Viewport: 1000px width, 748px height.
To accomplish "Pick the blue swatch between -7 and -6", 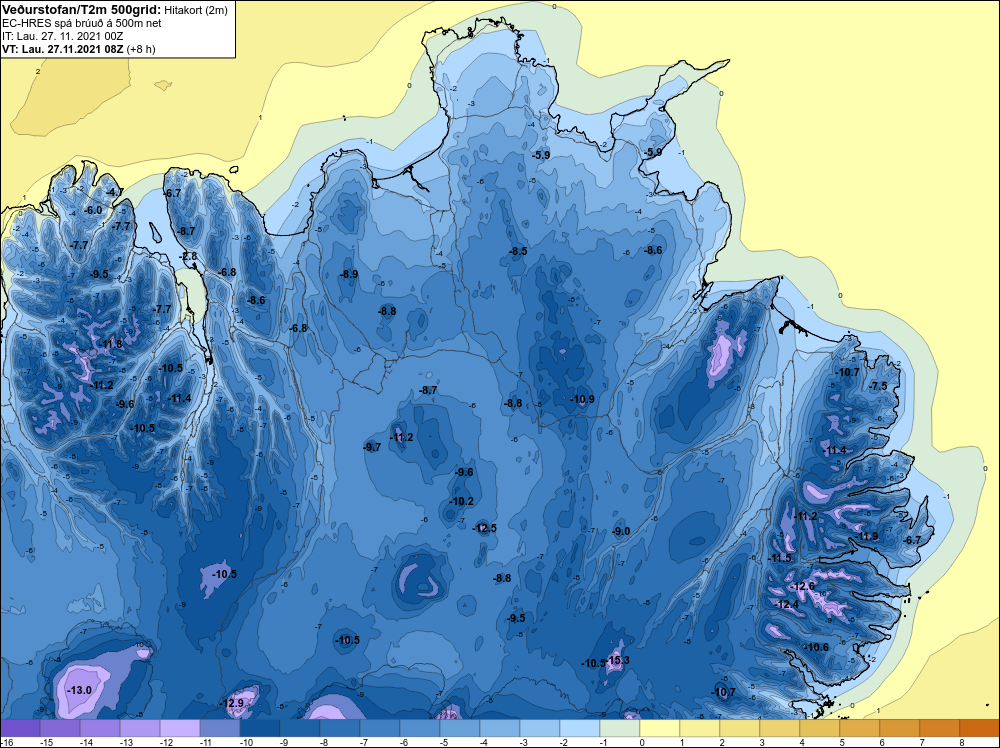I will pyautogui.click(x=380, y=728).
